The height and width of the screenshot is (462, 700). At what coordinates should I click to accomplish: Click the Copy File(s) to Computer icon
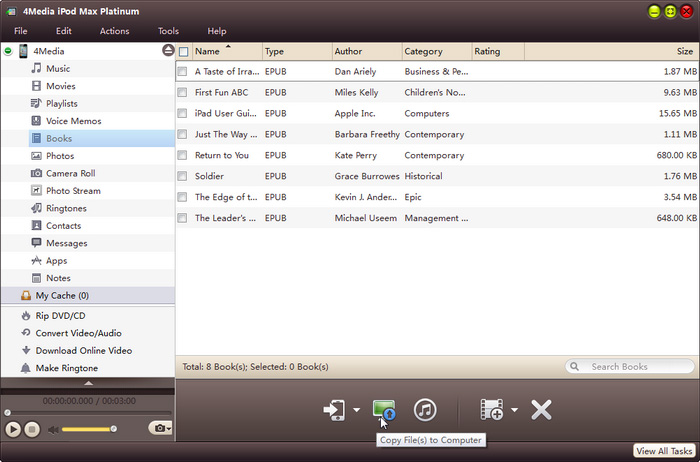click(x=383, y=409)
